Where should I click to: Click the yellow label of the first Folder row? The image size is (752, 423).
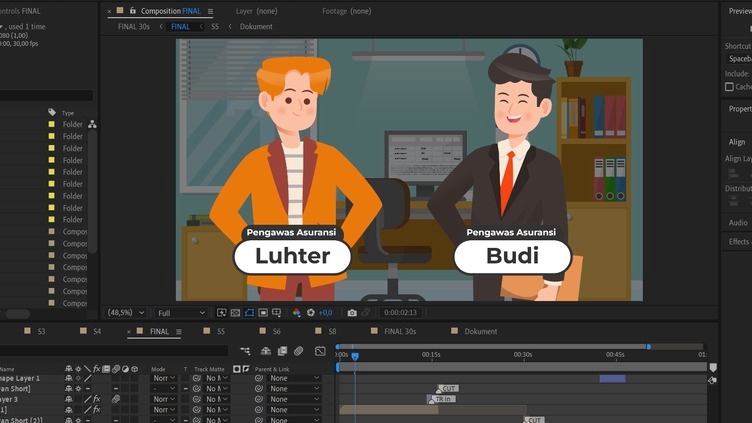(51, 124)
